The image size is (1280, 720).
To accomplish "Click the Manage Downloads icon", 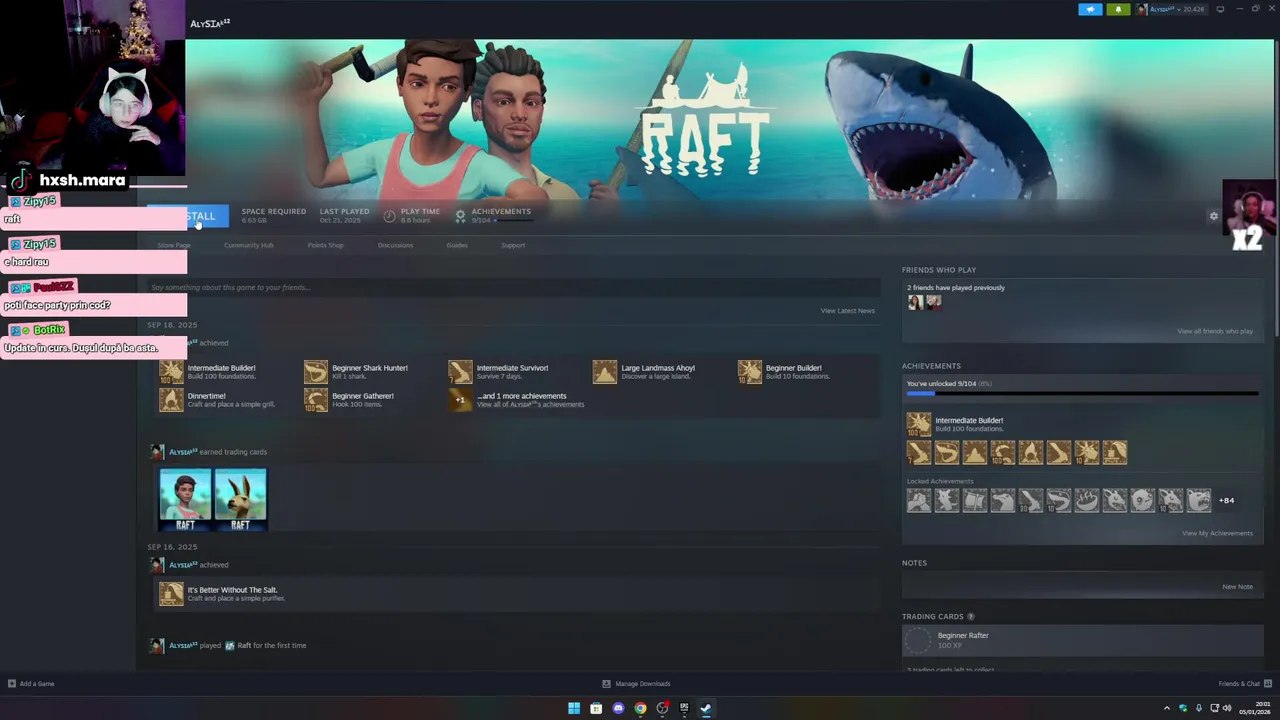I will pyautogui.click(x=606, y=684).
